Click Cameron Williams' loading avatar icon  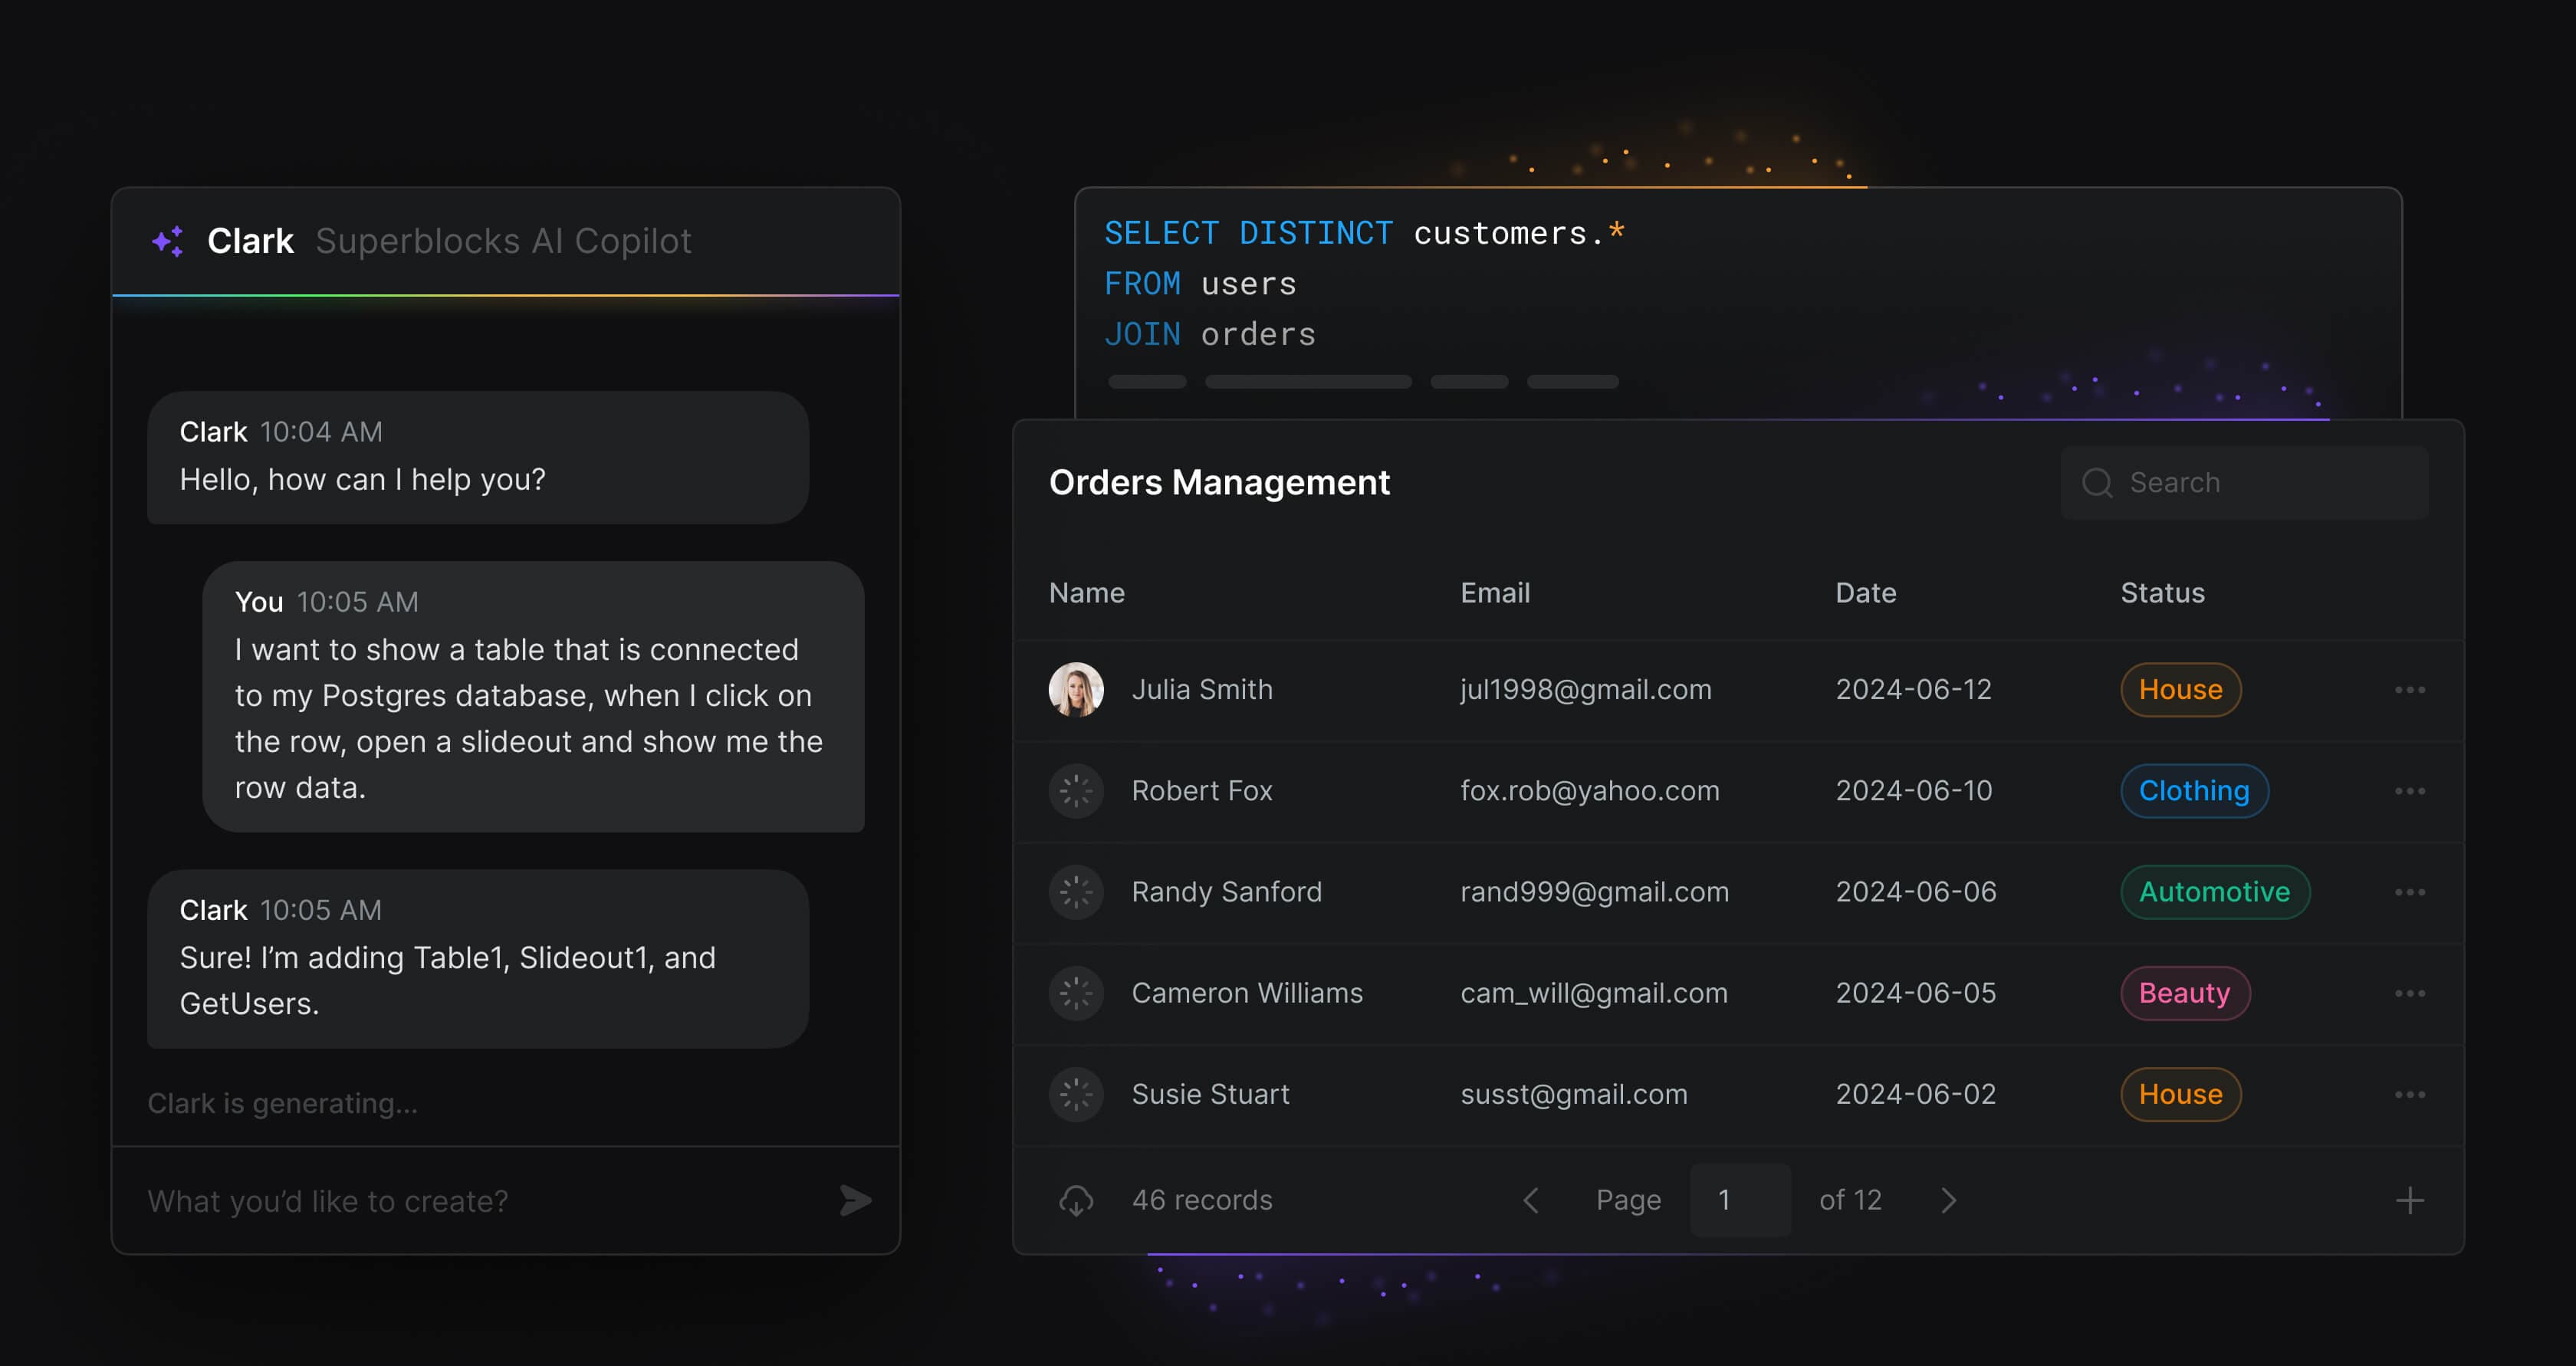1076,992
